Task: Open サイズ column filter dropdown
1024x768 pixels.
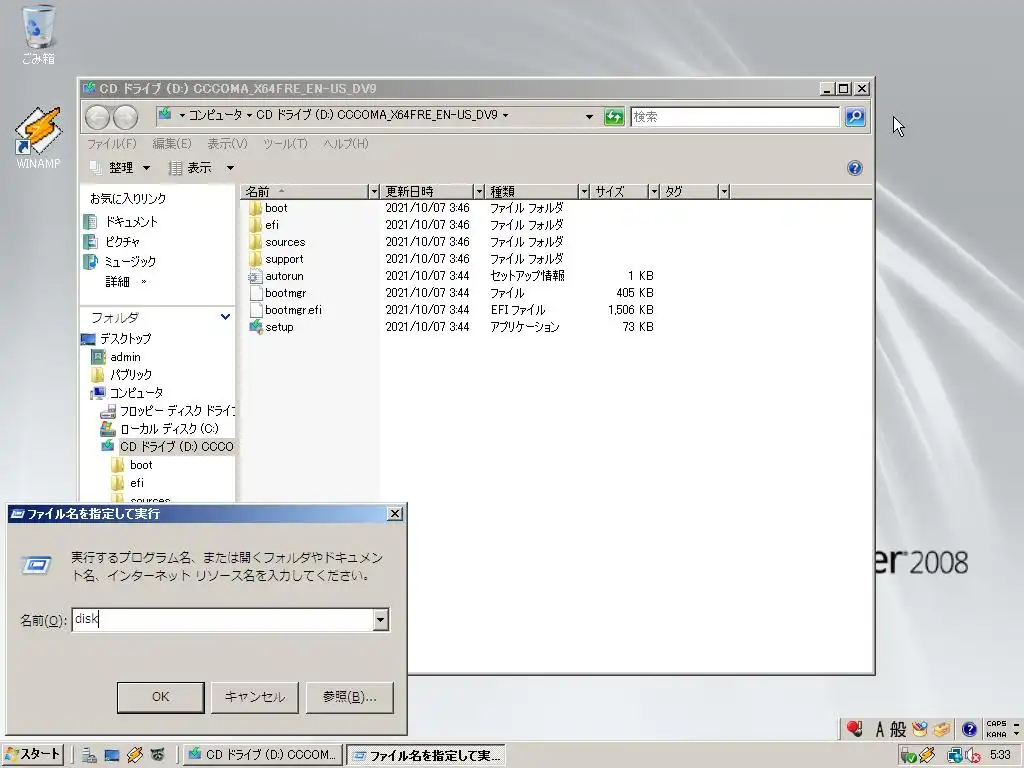Action: pos(654,191)
